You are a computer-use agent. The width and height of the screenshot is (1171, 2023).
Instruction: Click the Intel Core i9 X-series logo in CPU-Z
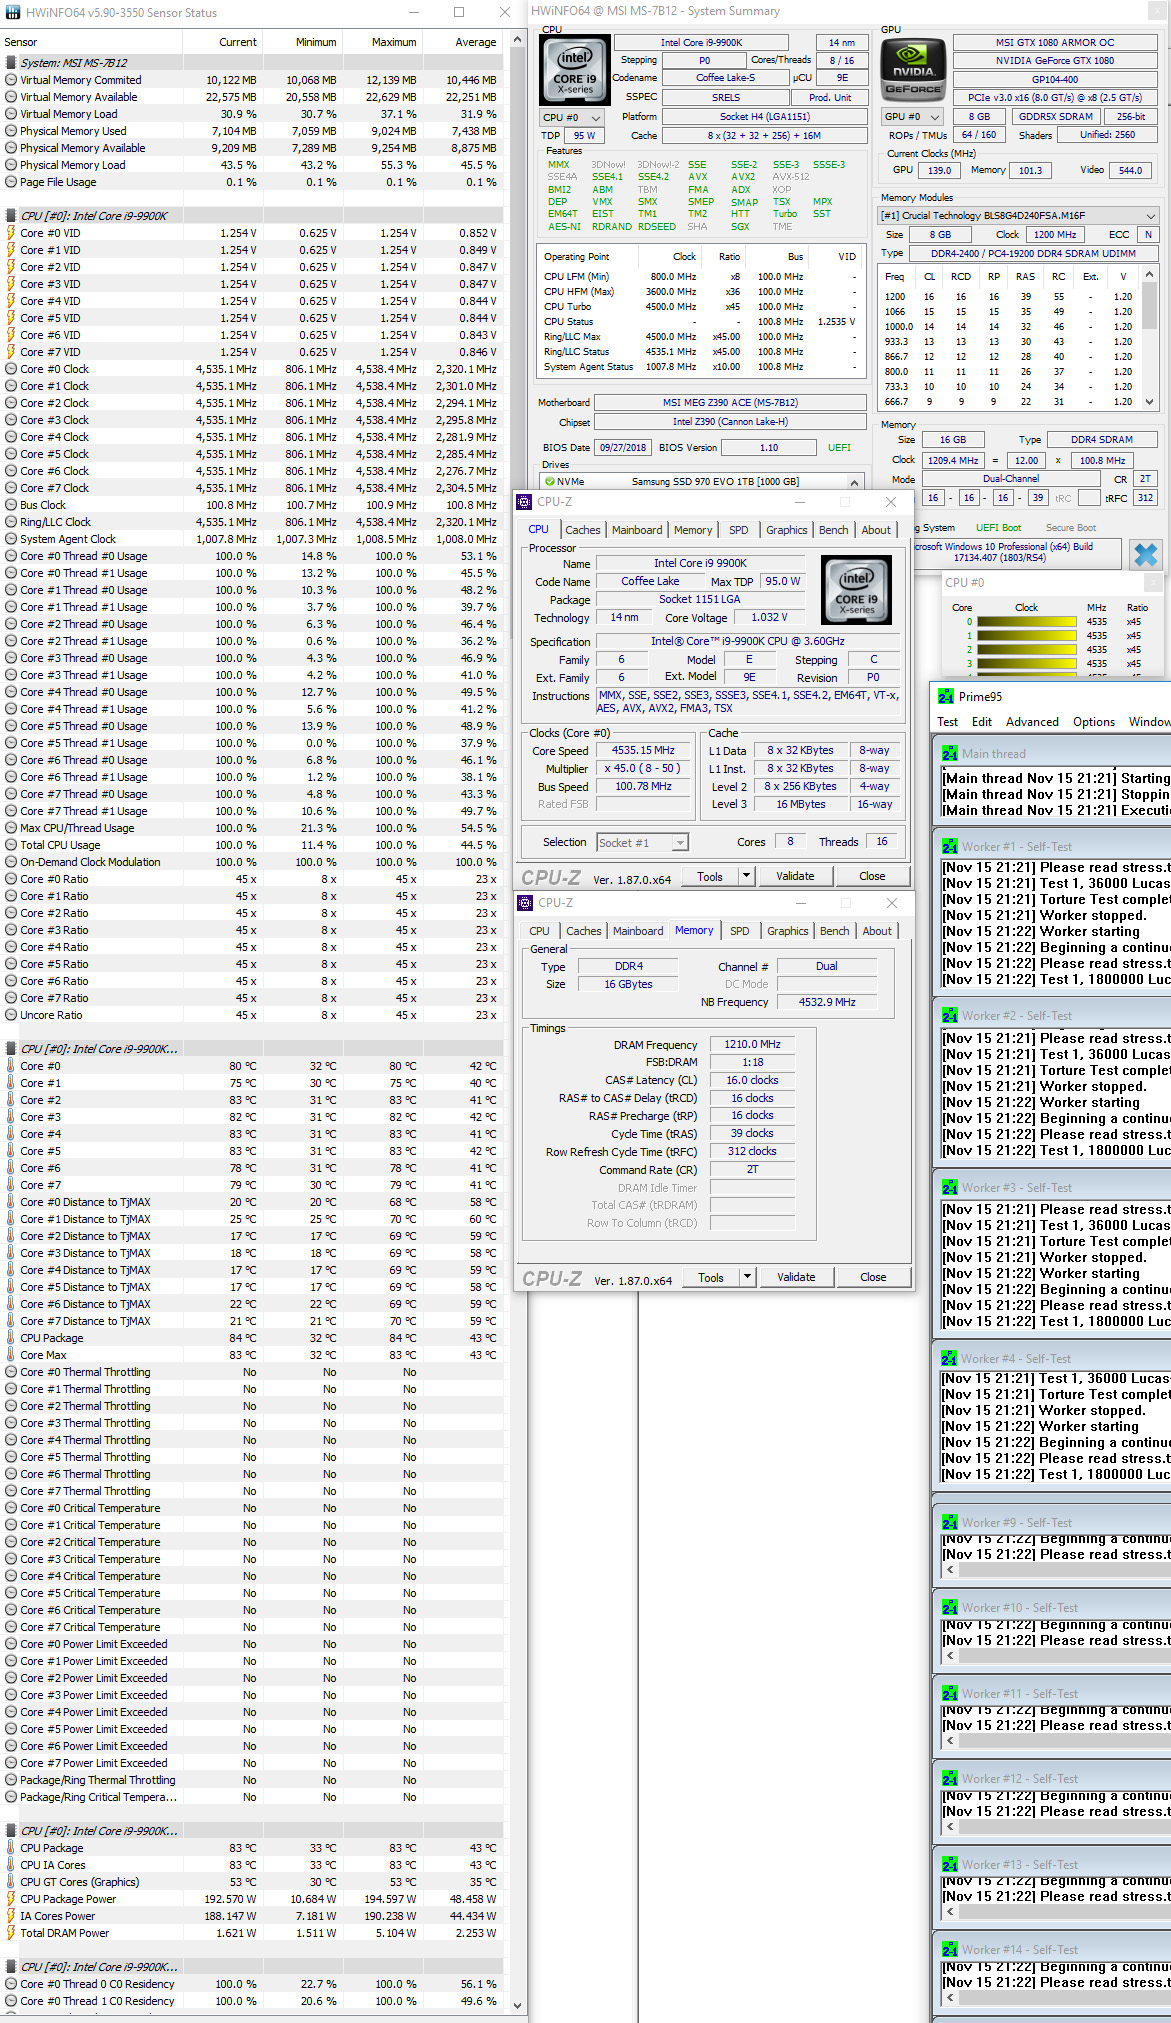point(856,590)
